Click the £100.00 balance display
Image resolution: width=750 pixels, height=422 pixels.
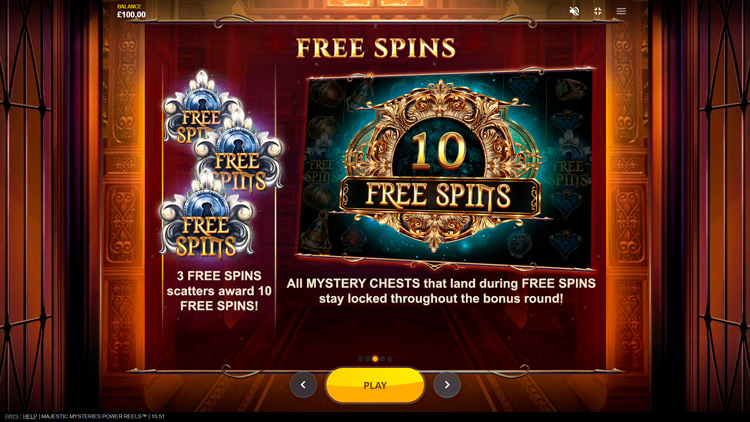pyautogui.click(x=131, y=15)
